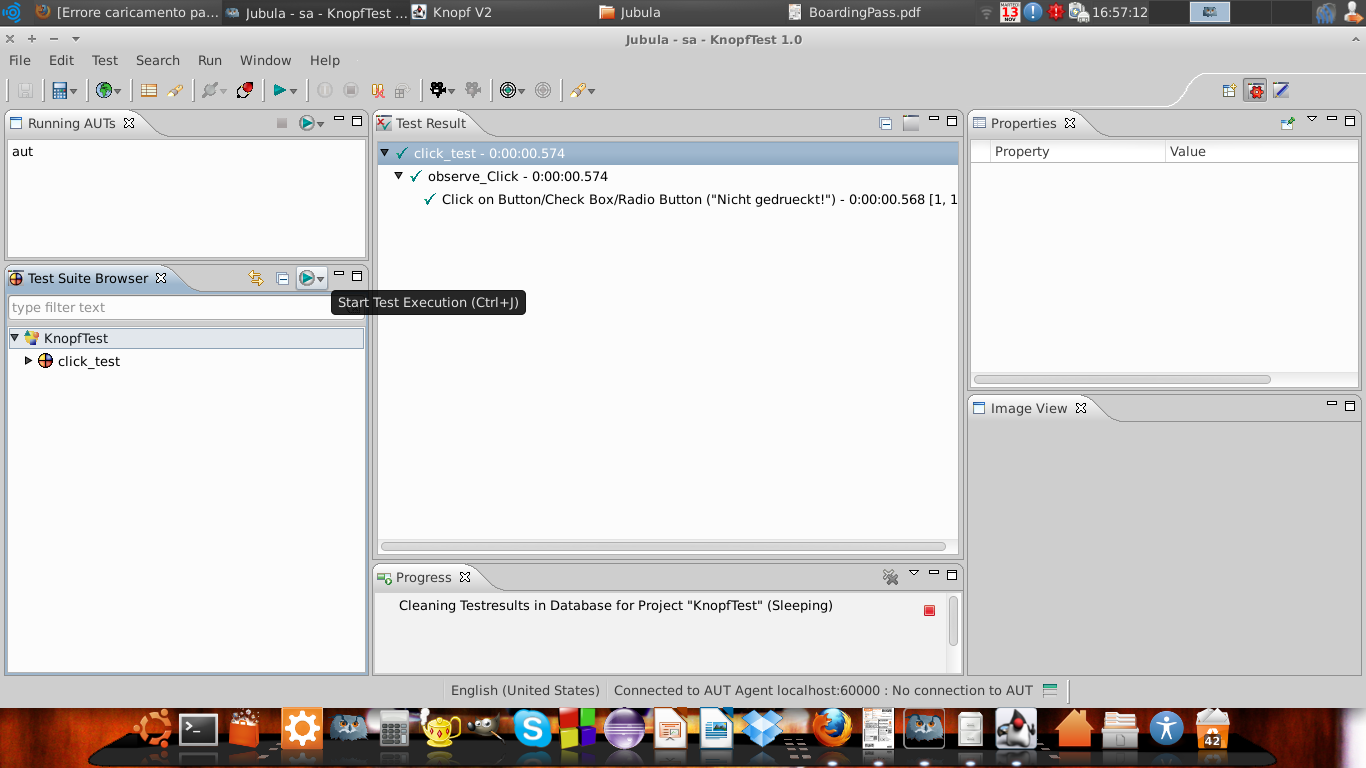Collapse click_test node in Test Result

385,153
